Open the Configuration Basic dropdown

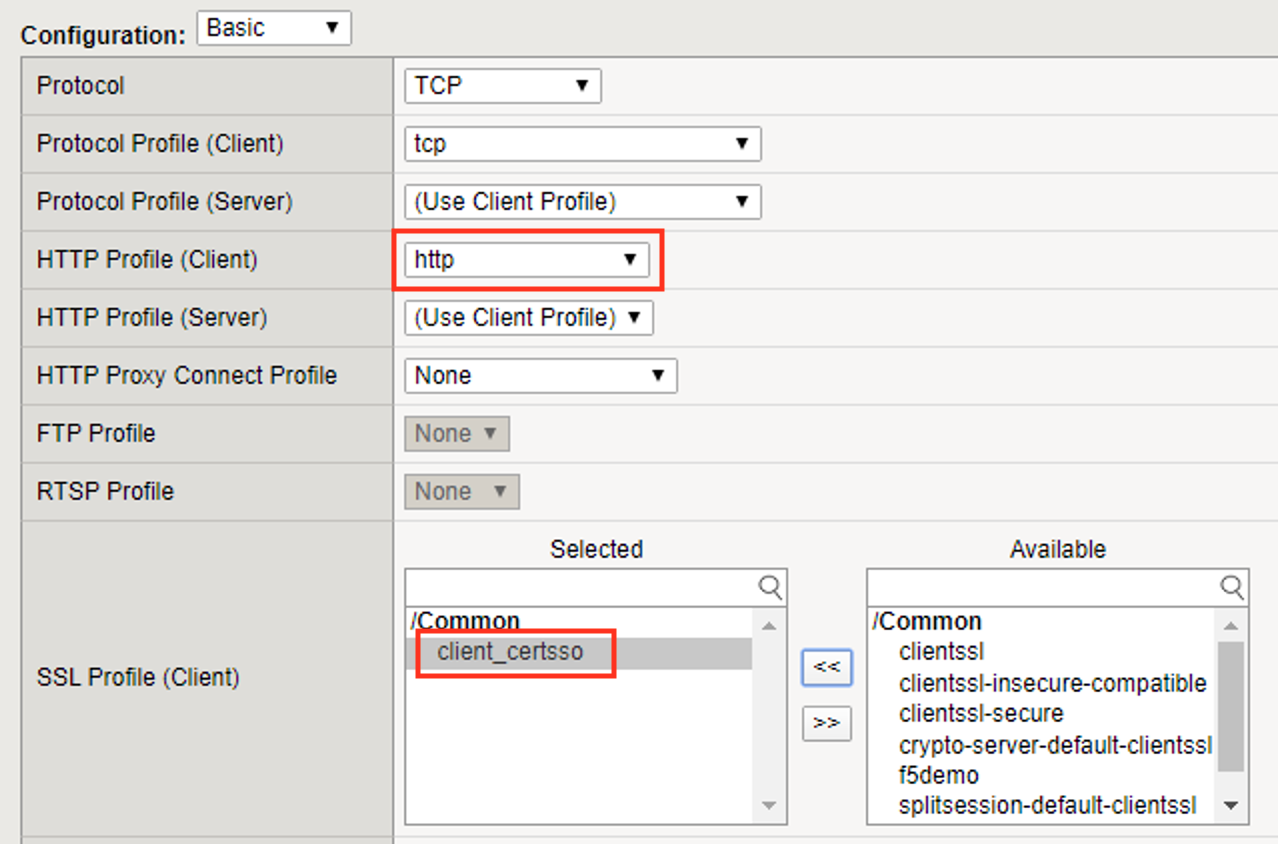[x=274, y=28]
